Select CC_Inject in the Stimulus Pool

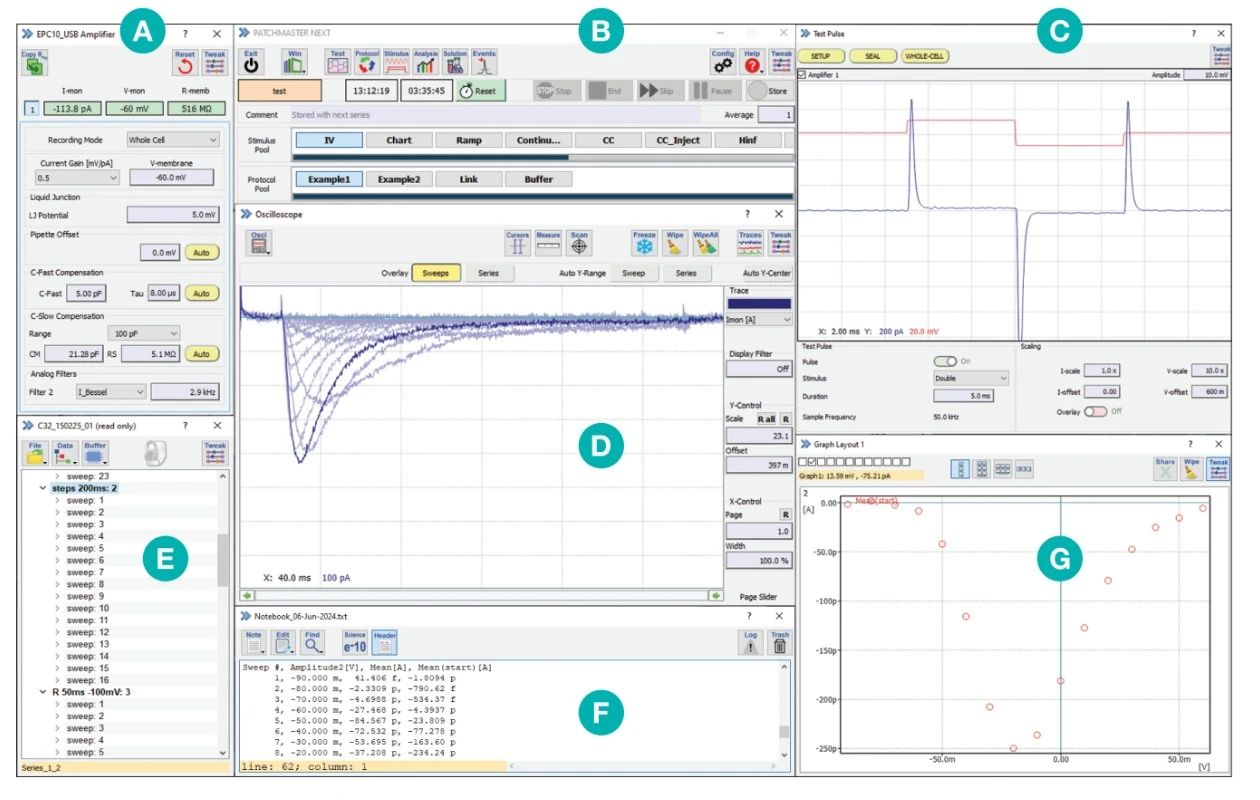[679, 141]
